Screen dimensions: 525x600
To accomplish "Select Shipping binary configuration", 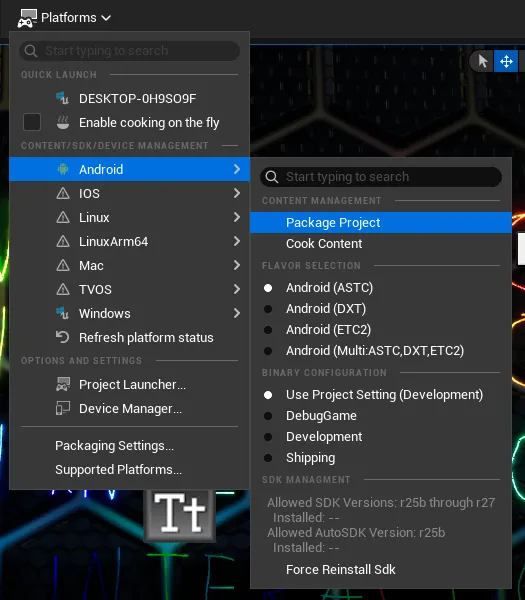I will tap(381, 458).
